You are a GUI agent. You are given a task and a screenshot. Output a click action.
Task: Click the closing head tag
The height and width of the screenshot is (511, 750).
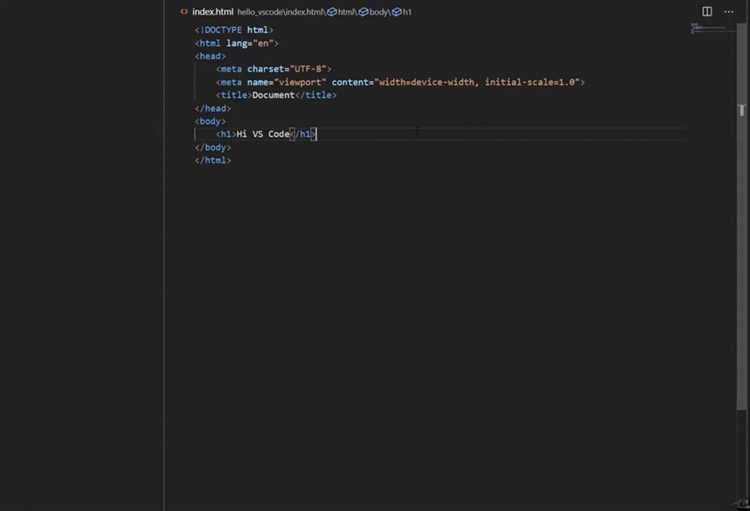(213, 108)
